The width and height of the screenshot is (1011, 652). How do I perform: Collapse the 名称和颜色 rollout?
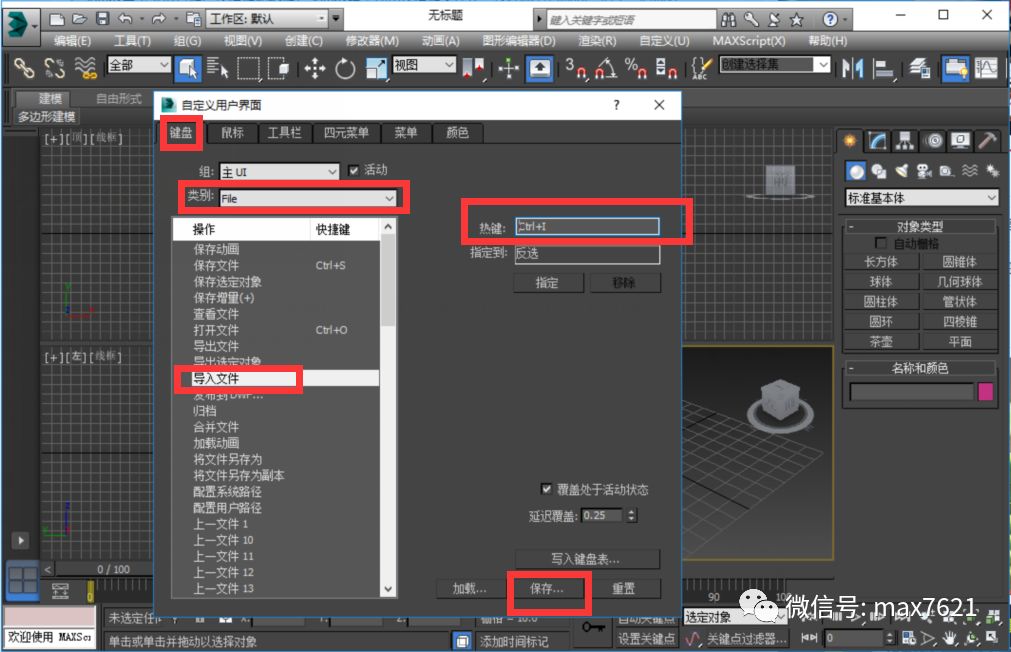tap(920, 368)
